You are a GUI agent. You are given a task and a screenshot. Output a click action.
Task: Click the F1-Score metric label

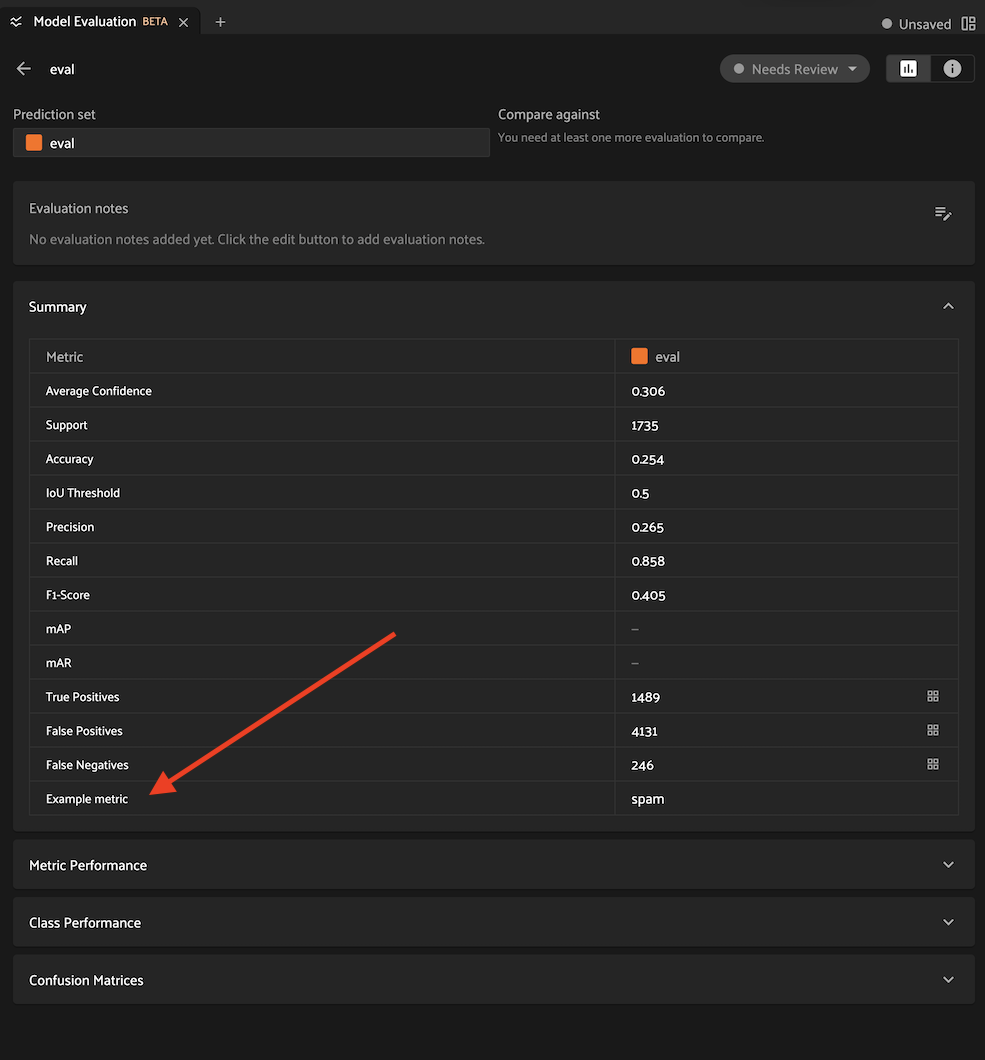pos(68,595)
